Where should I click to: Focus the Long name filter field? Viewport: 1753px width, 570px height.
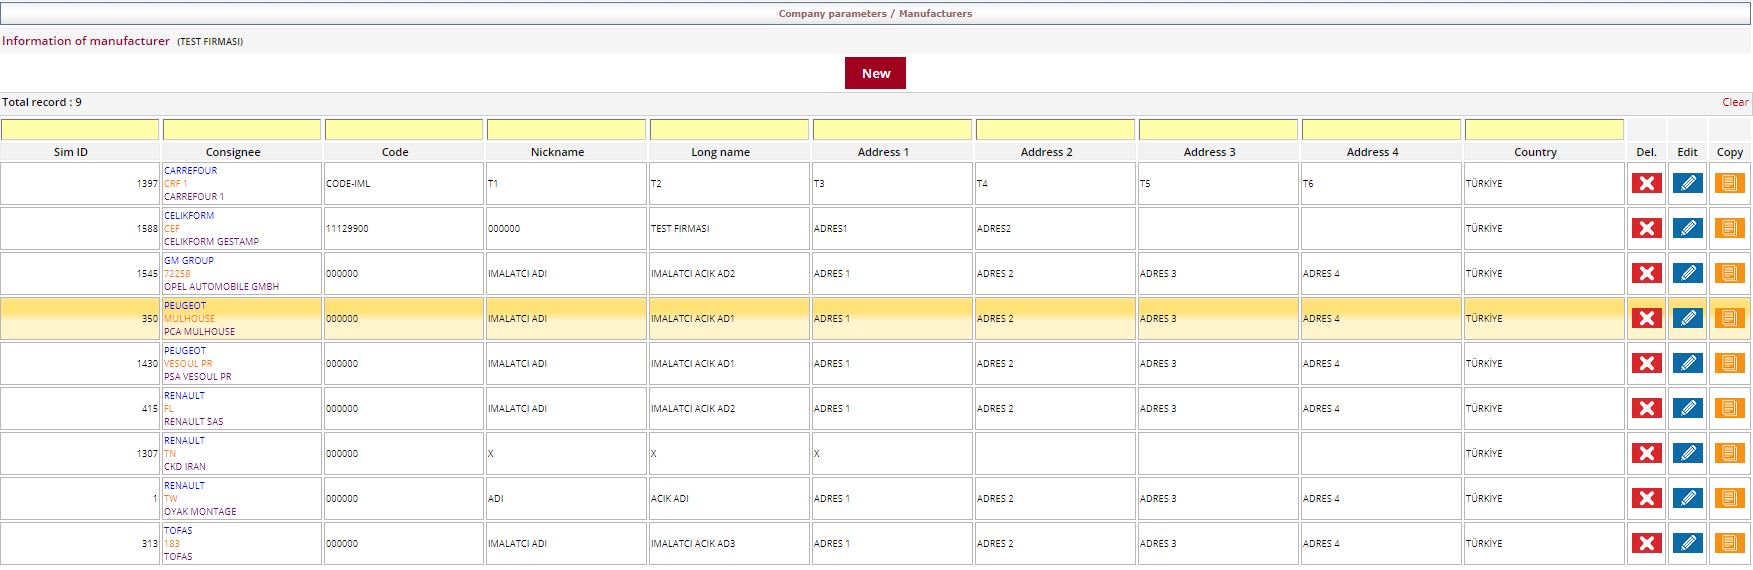[x=729, y=130]
